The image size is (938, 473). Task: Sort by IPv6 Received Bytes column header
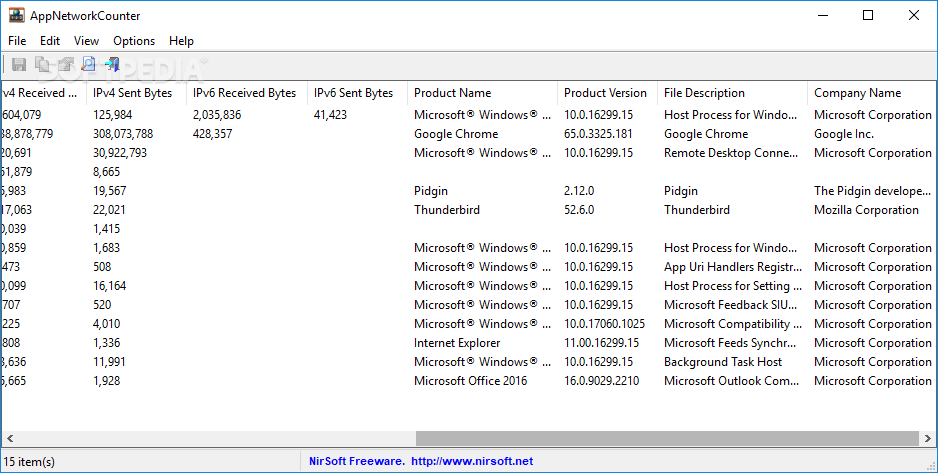pos(246,93)
